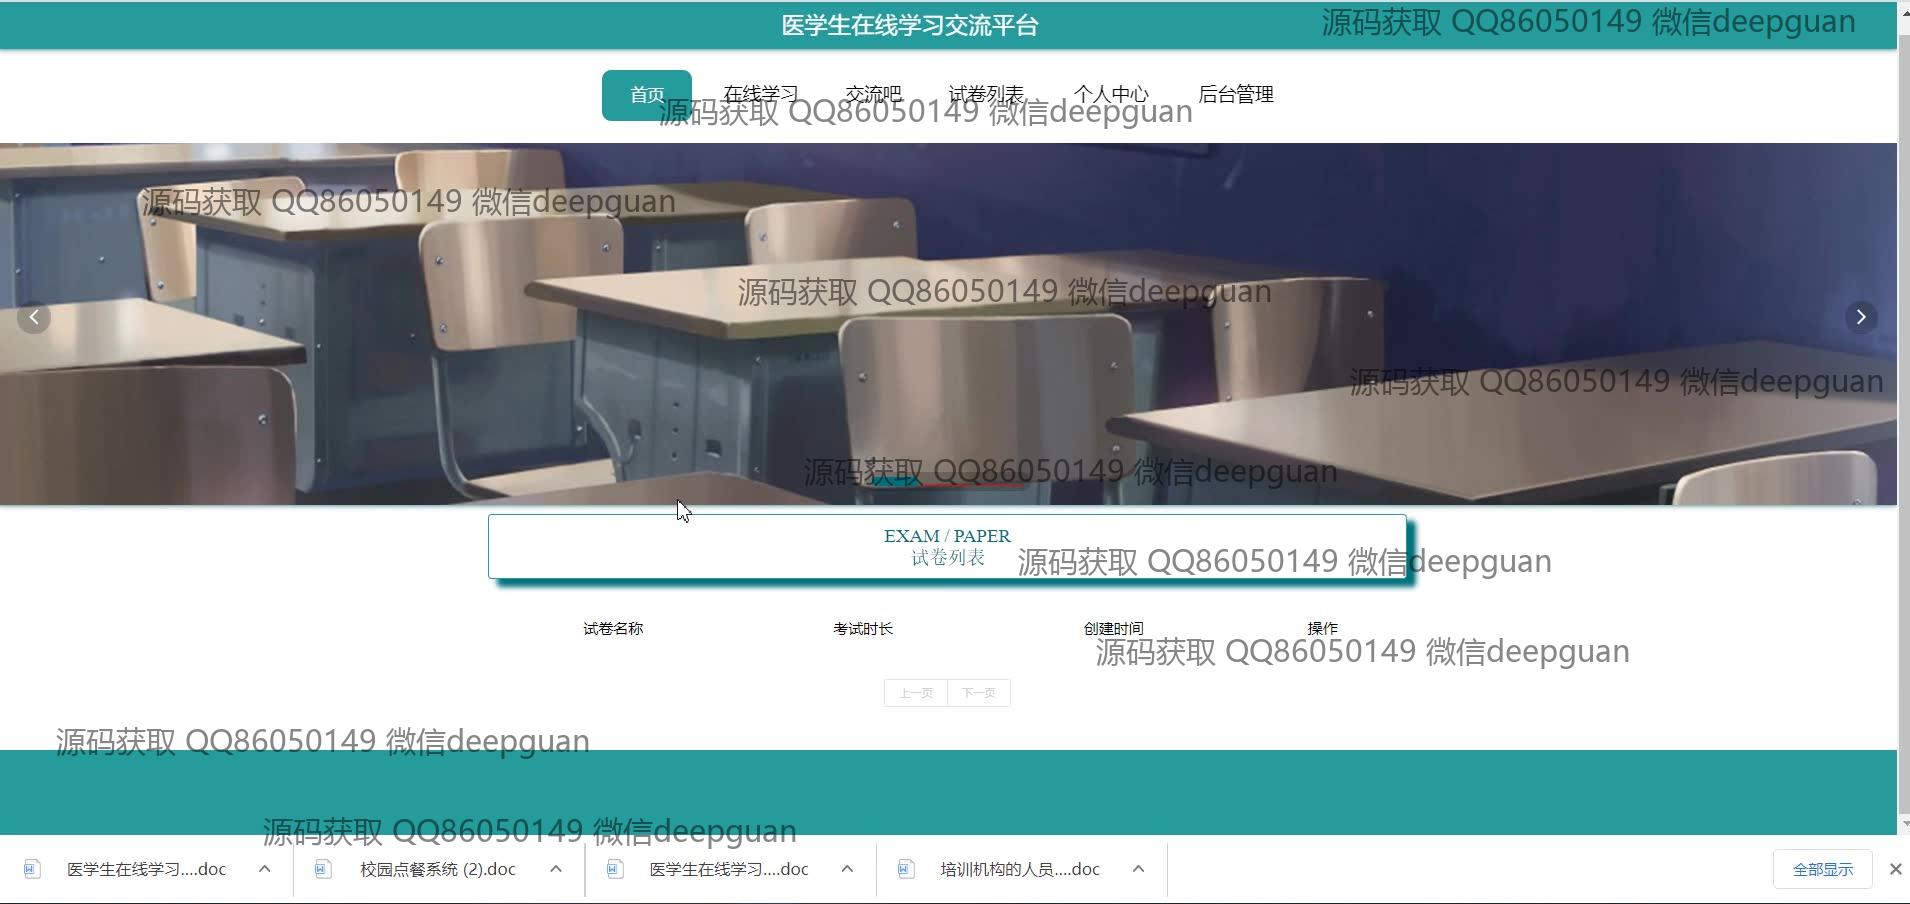The width and height of the screenshot is (1910, 904).
Task: Click the carousel previous arrow
Action: click(34, 318)
